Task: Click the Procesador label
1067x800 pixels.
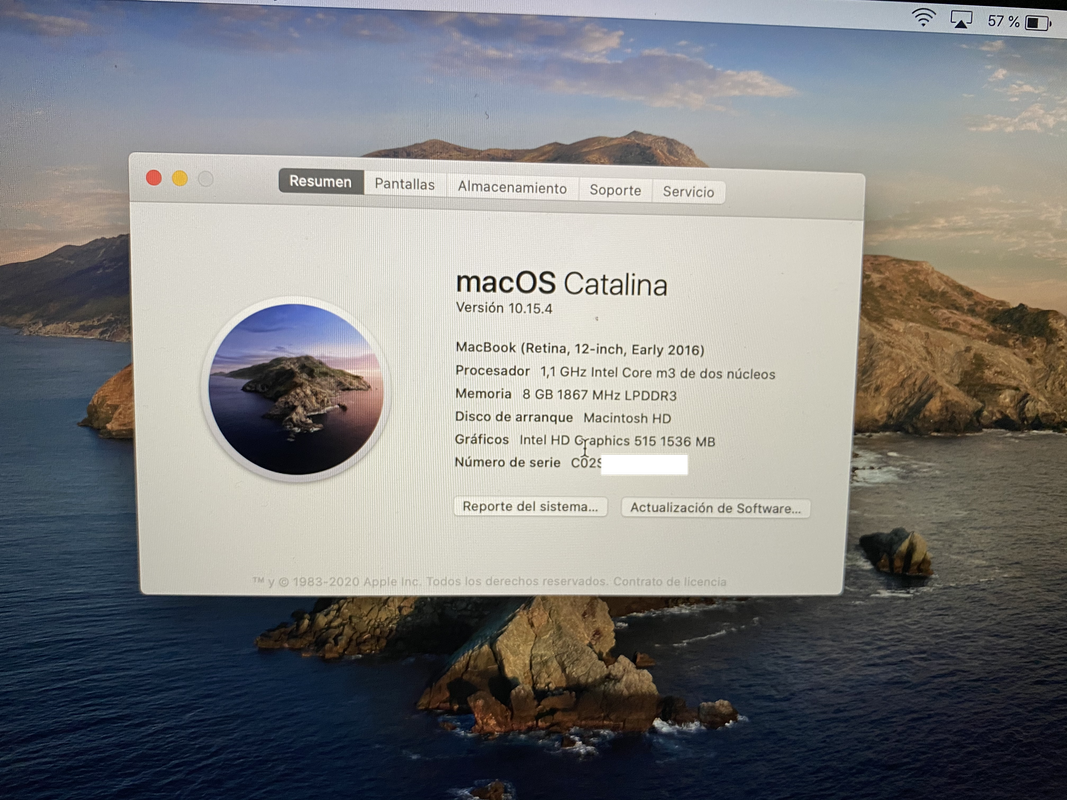Action: [493, 371]
